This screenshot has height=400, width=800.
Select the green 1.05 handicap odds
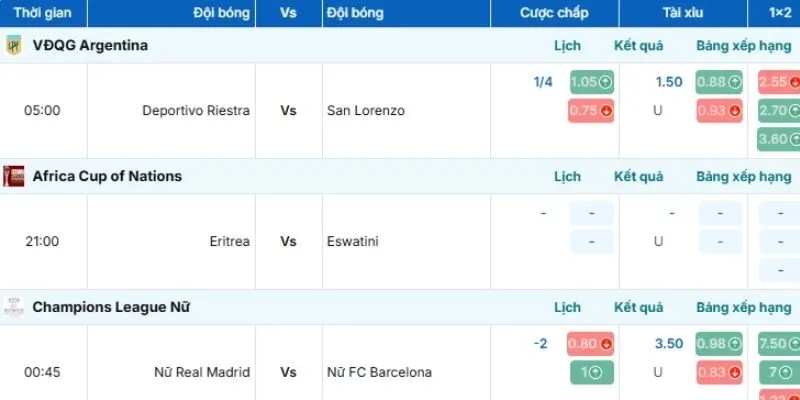[x=592, y=82]
